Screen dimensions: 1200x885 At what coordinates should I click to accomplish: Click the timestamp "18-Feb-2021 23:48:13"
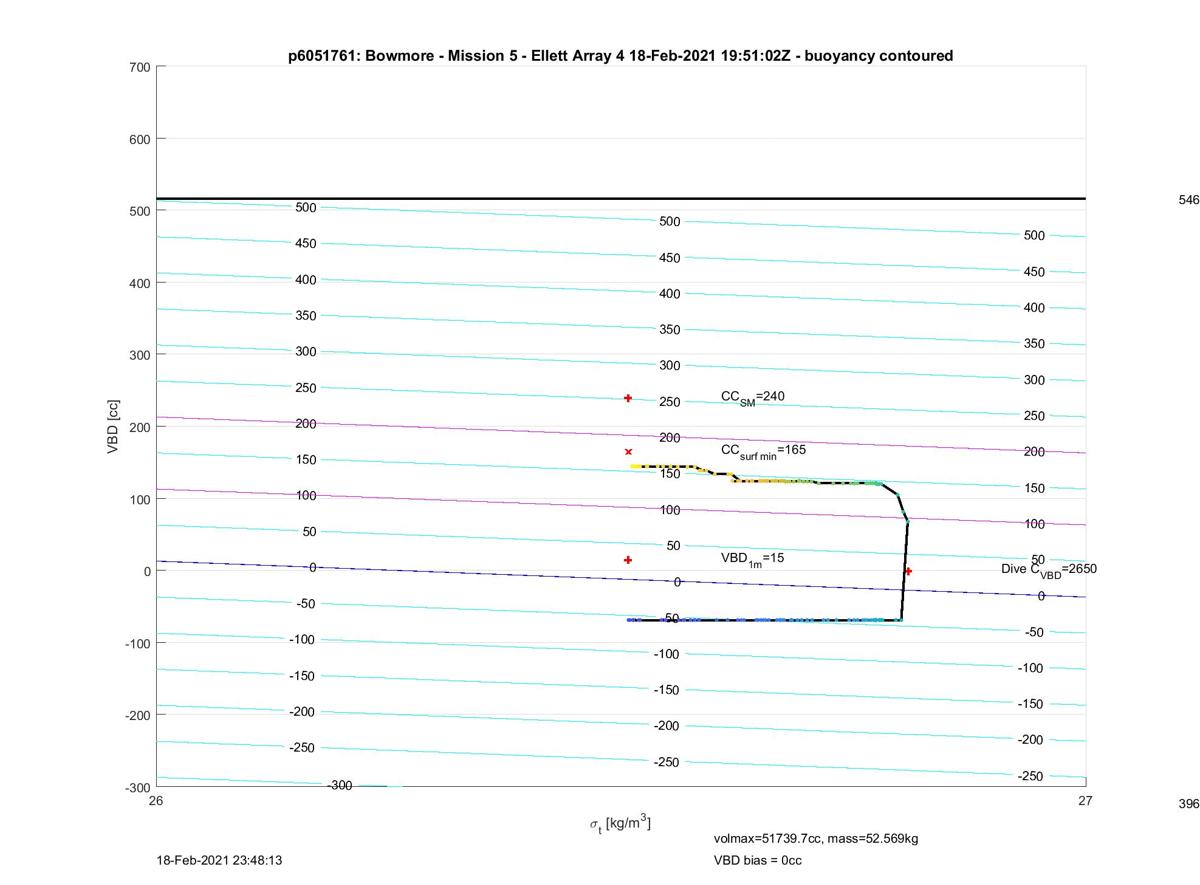coord(220,860)
